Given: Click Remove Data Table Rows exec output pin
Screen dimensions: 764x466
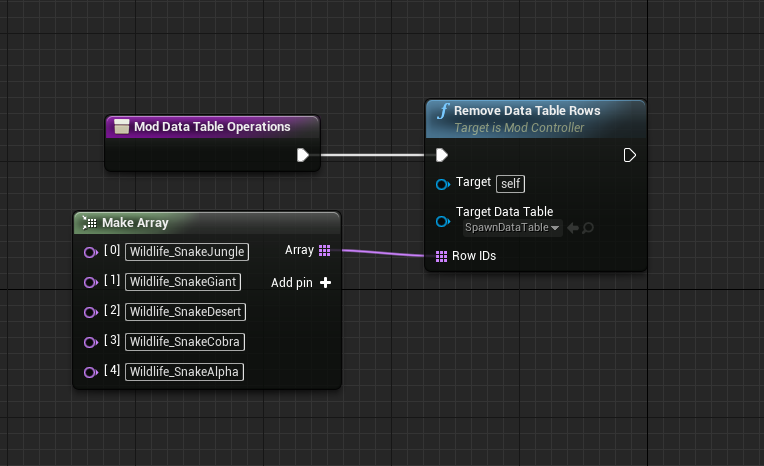Looking at the screenshot, I should (630, 155).
